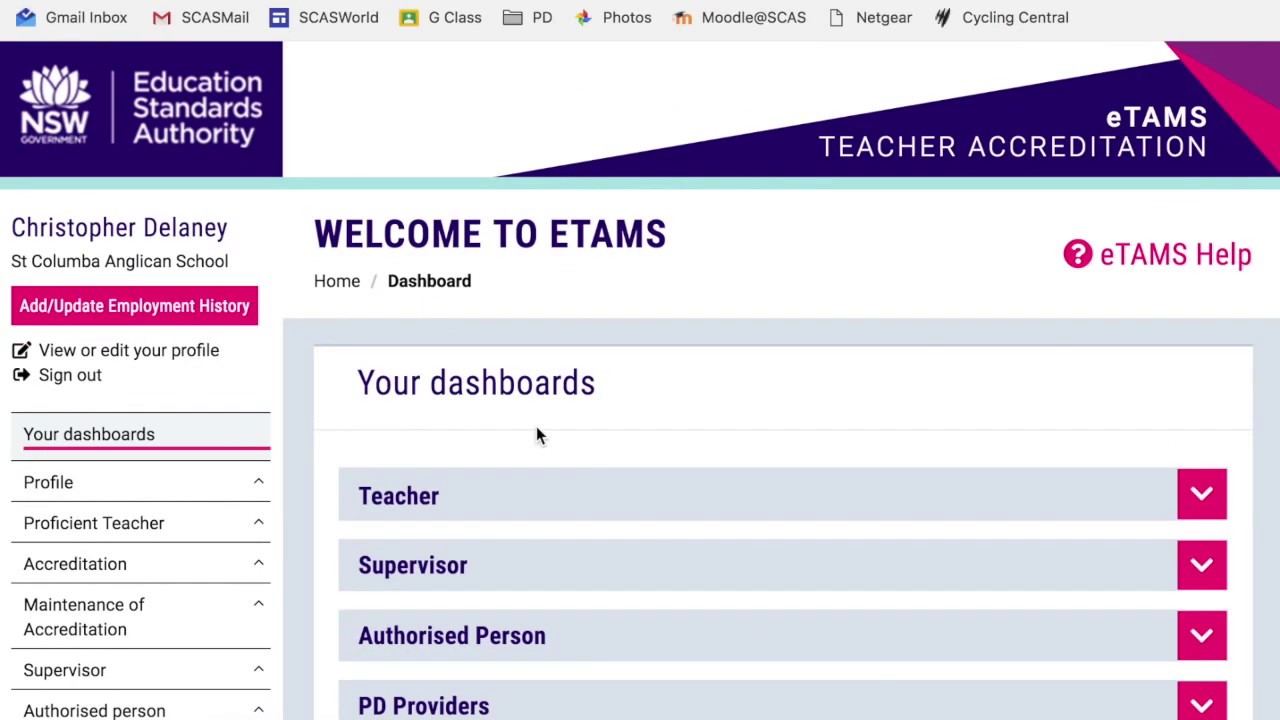Click the Christopher Delaney user name

[119, 228]
